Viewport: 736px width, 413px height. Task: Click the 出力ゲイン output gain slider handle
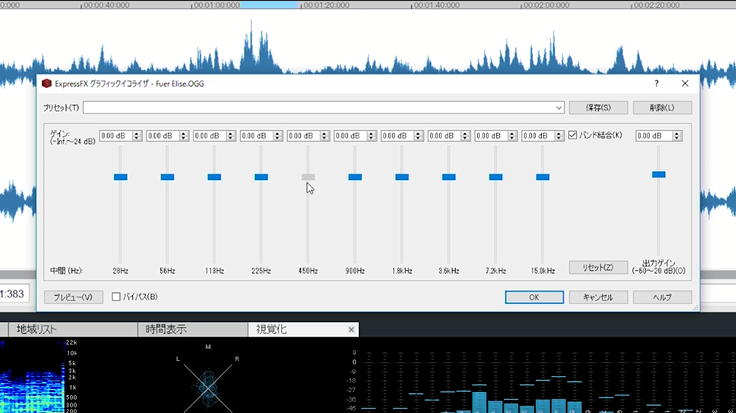(658, 174)
